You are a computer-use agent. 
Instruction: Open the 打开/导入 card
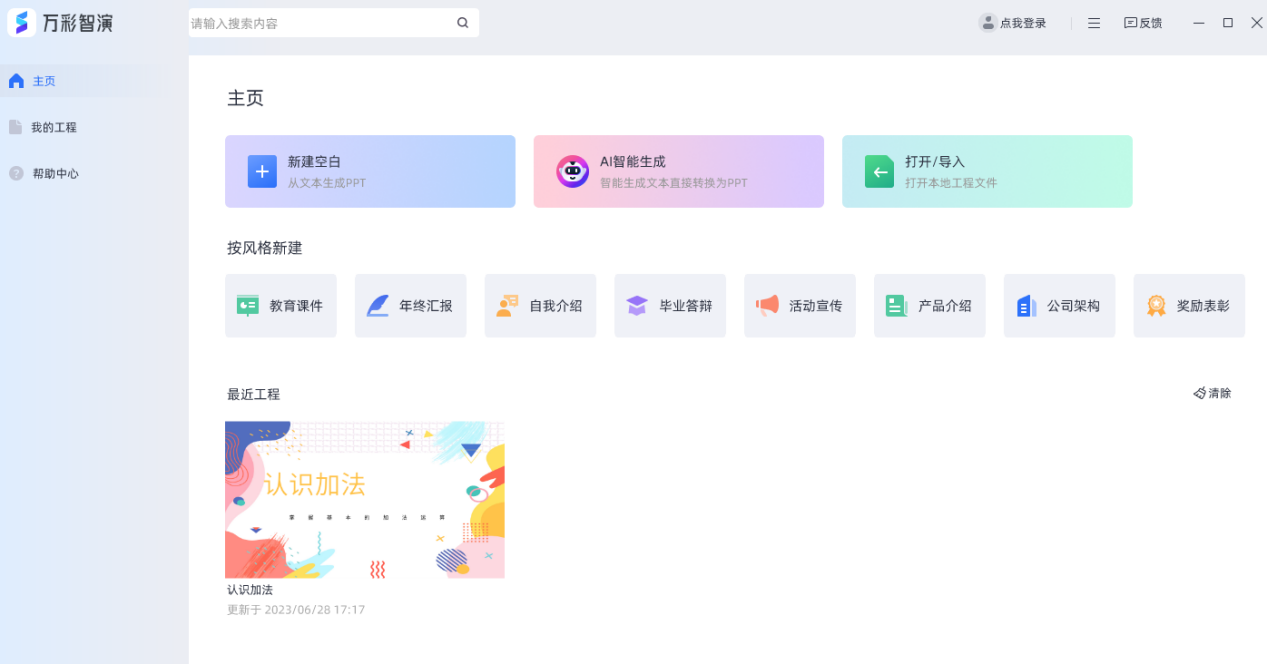coord(987,172)
